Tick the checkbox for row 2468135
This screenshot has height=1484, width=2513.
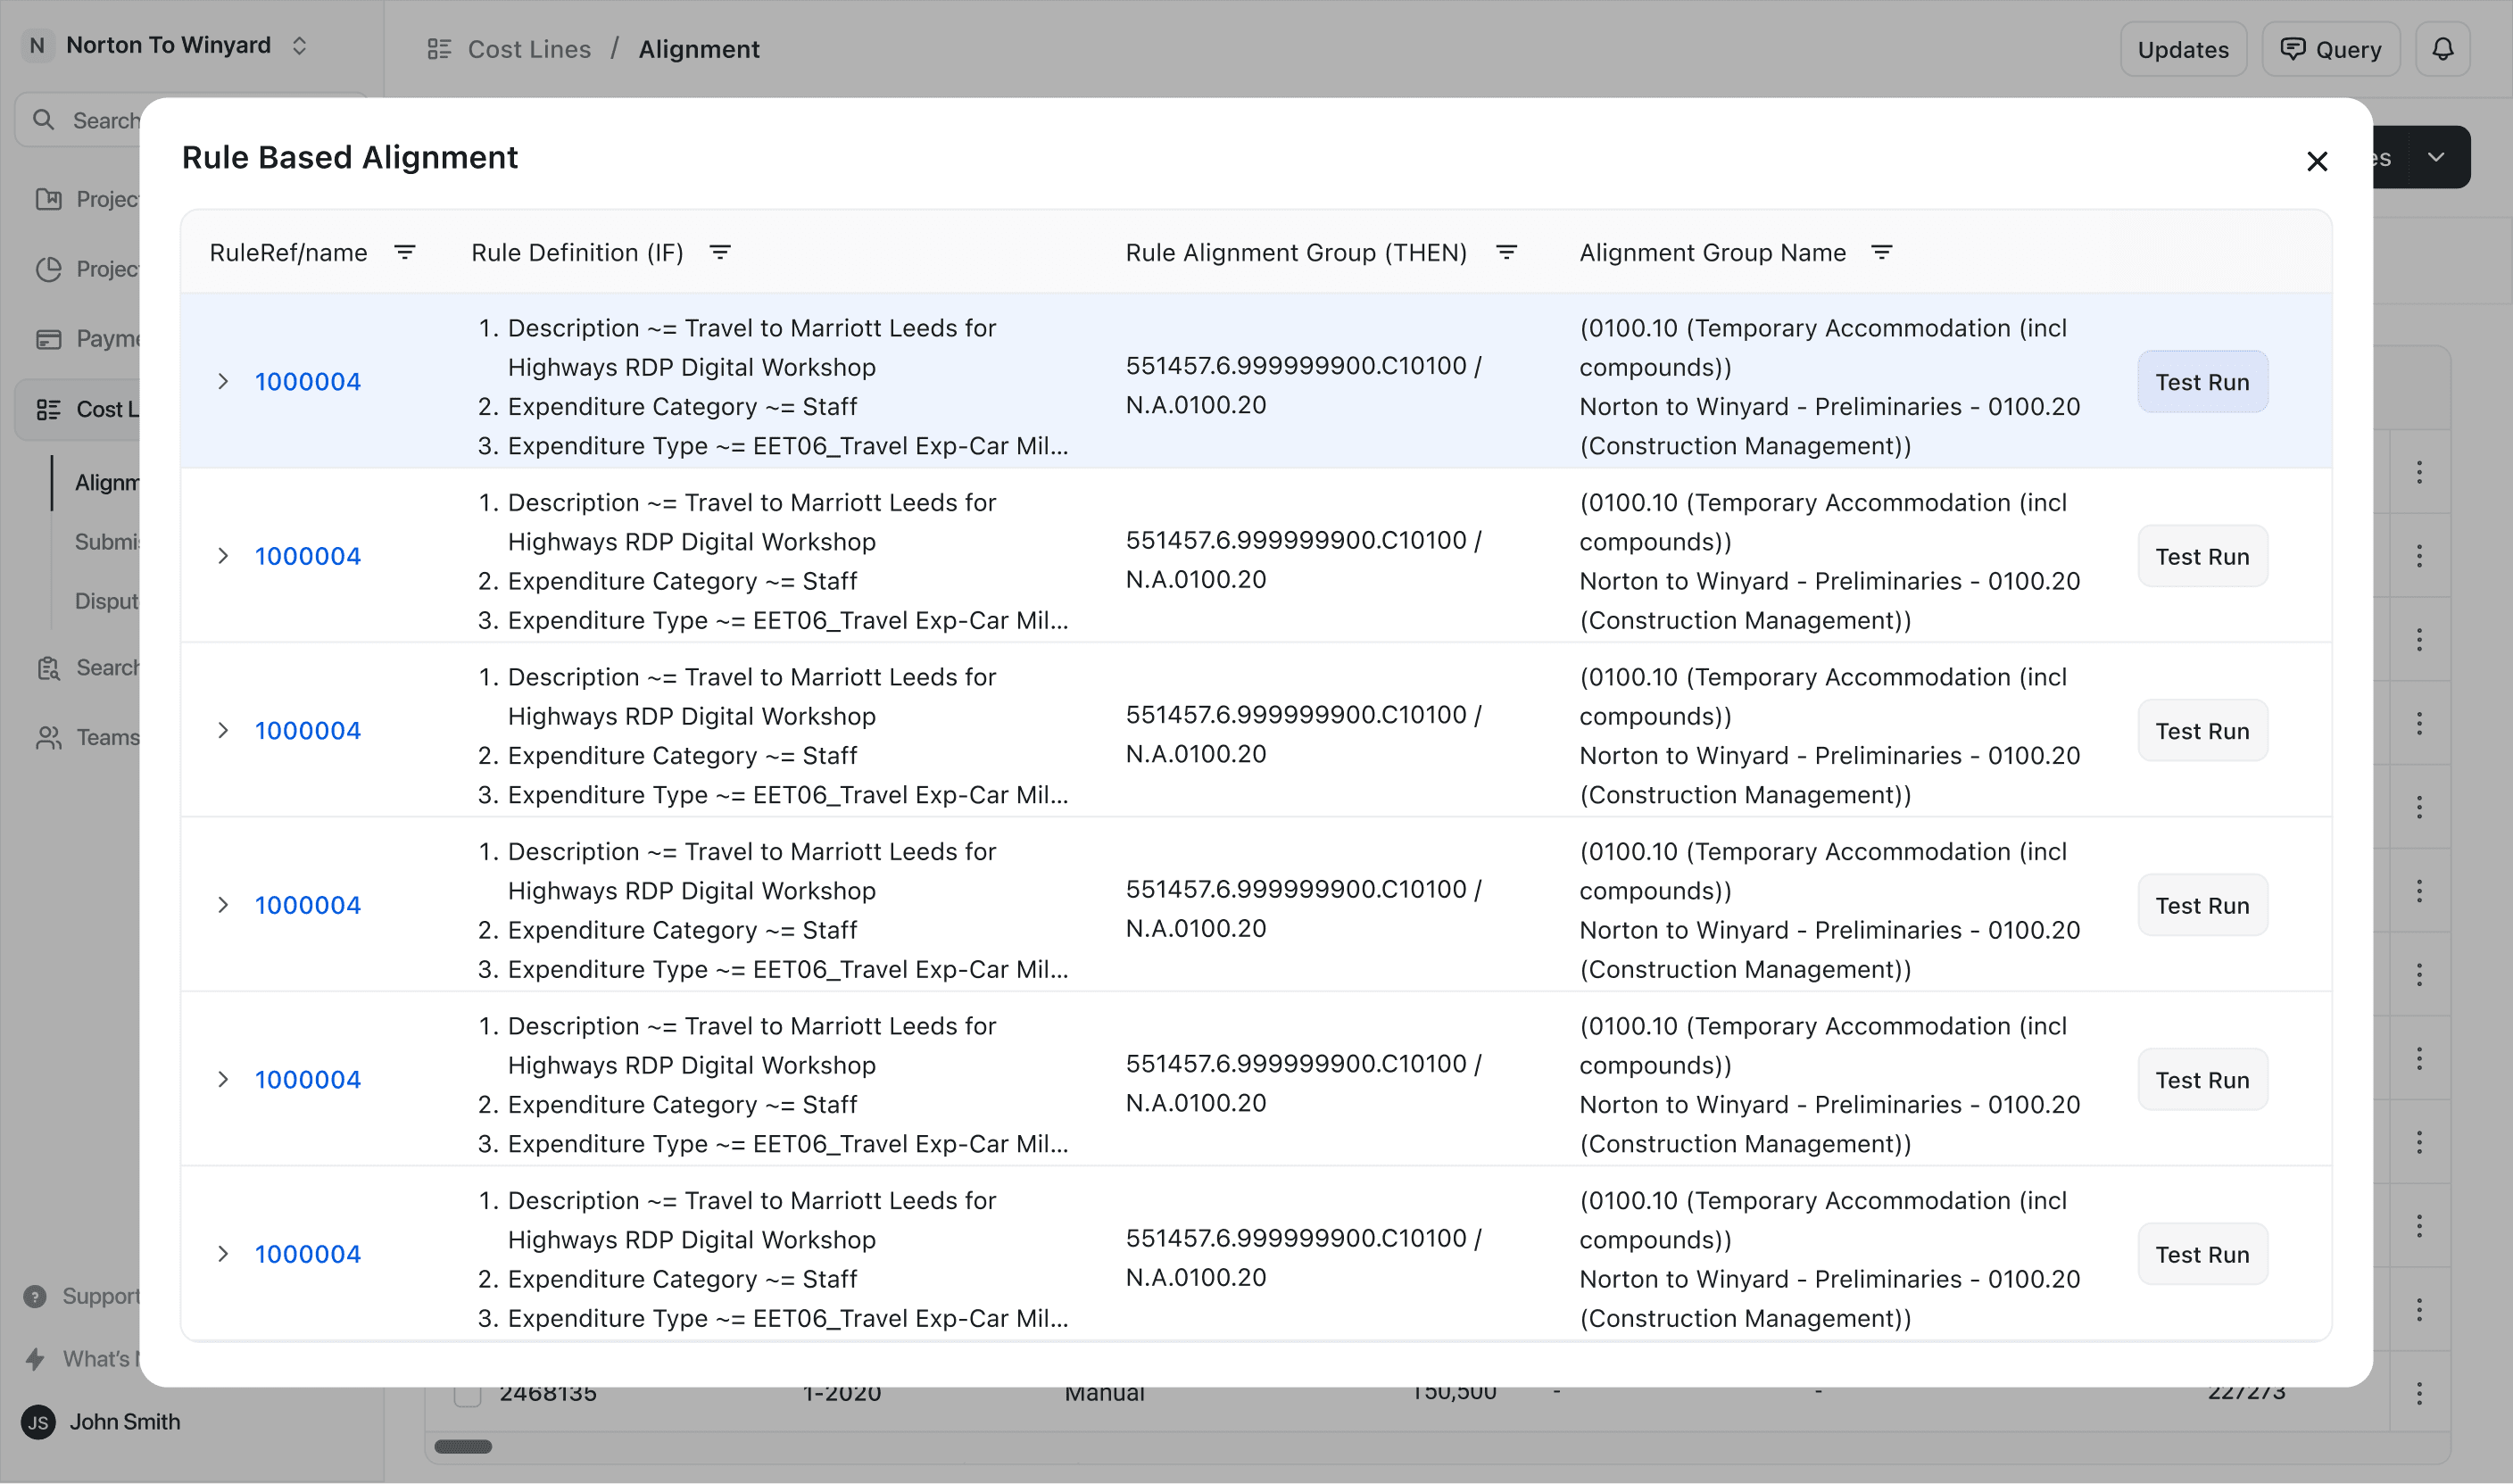467,1394
